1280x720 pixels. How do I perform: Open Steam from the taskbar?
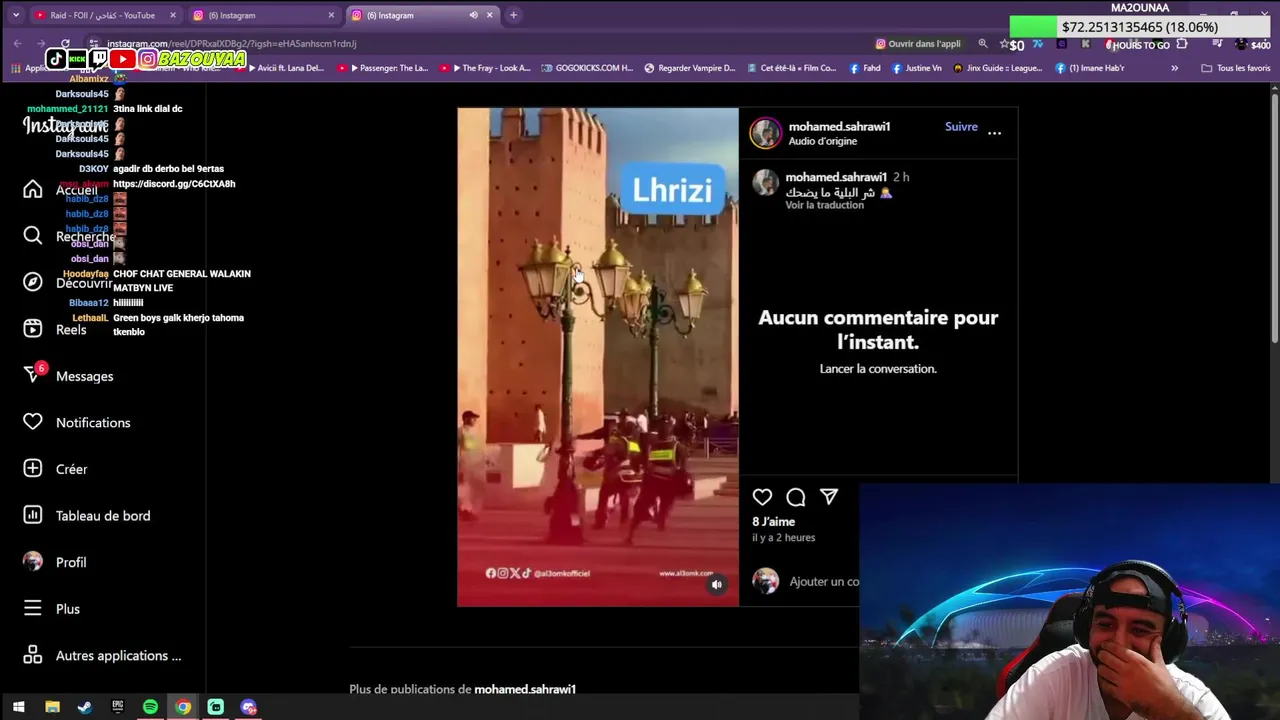pyautogui.click(x=85, y=707)
